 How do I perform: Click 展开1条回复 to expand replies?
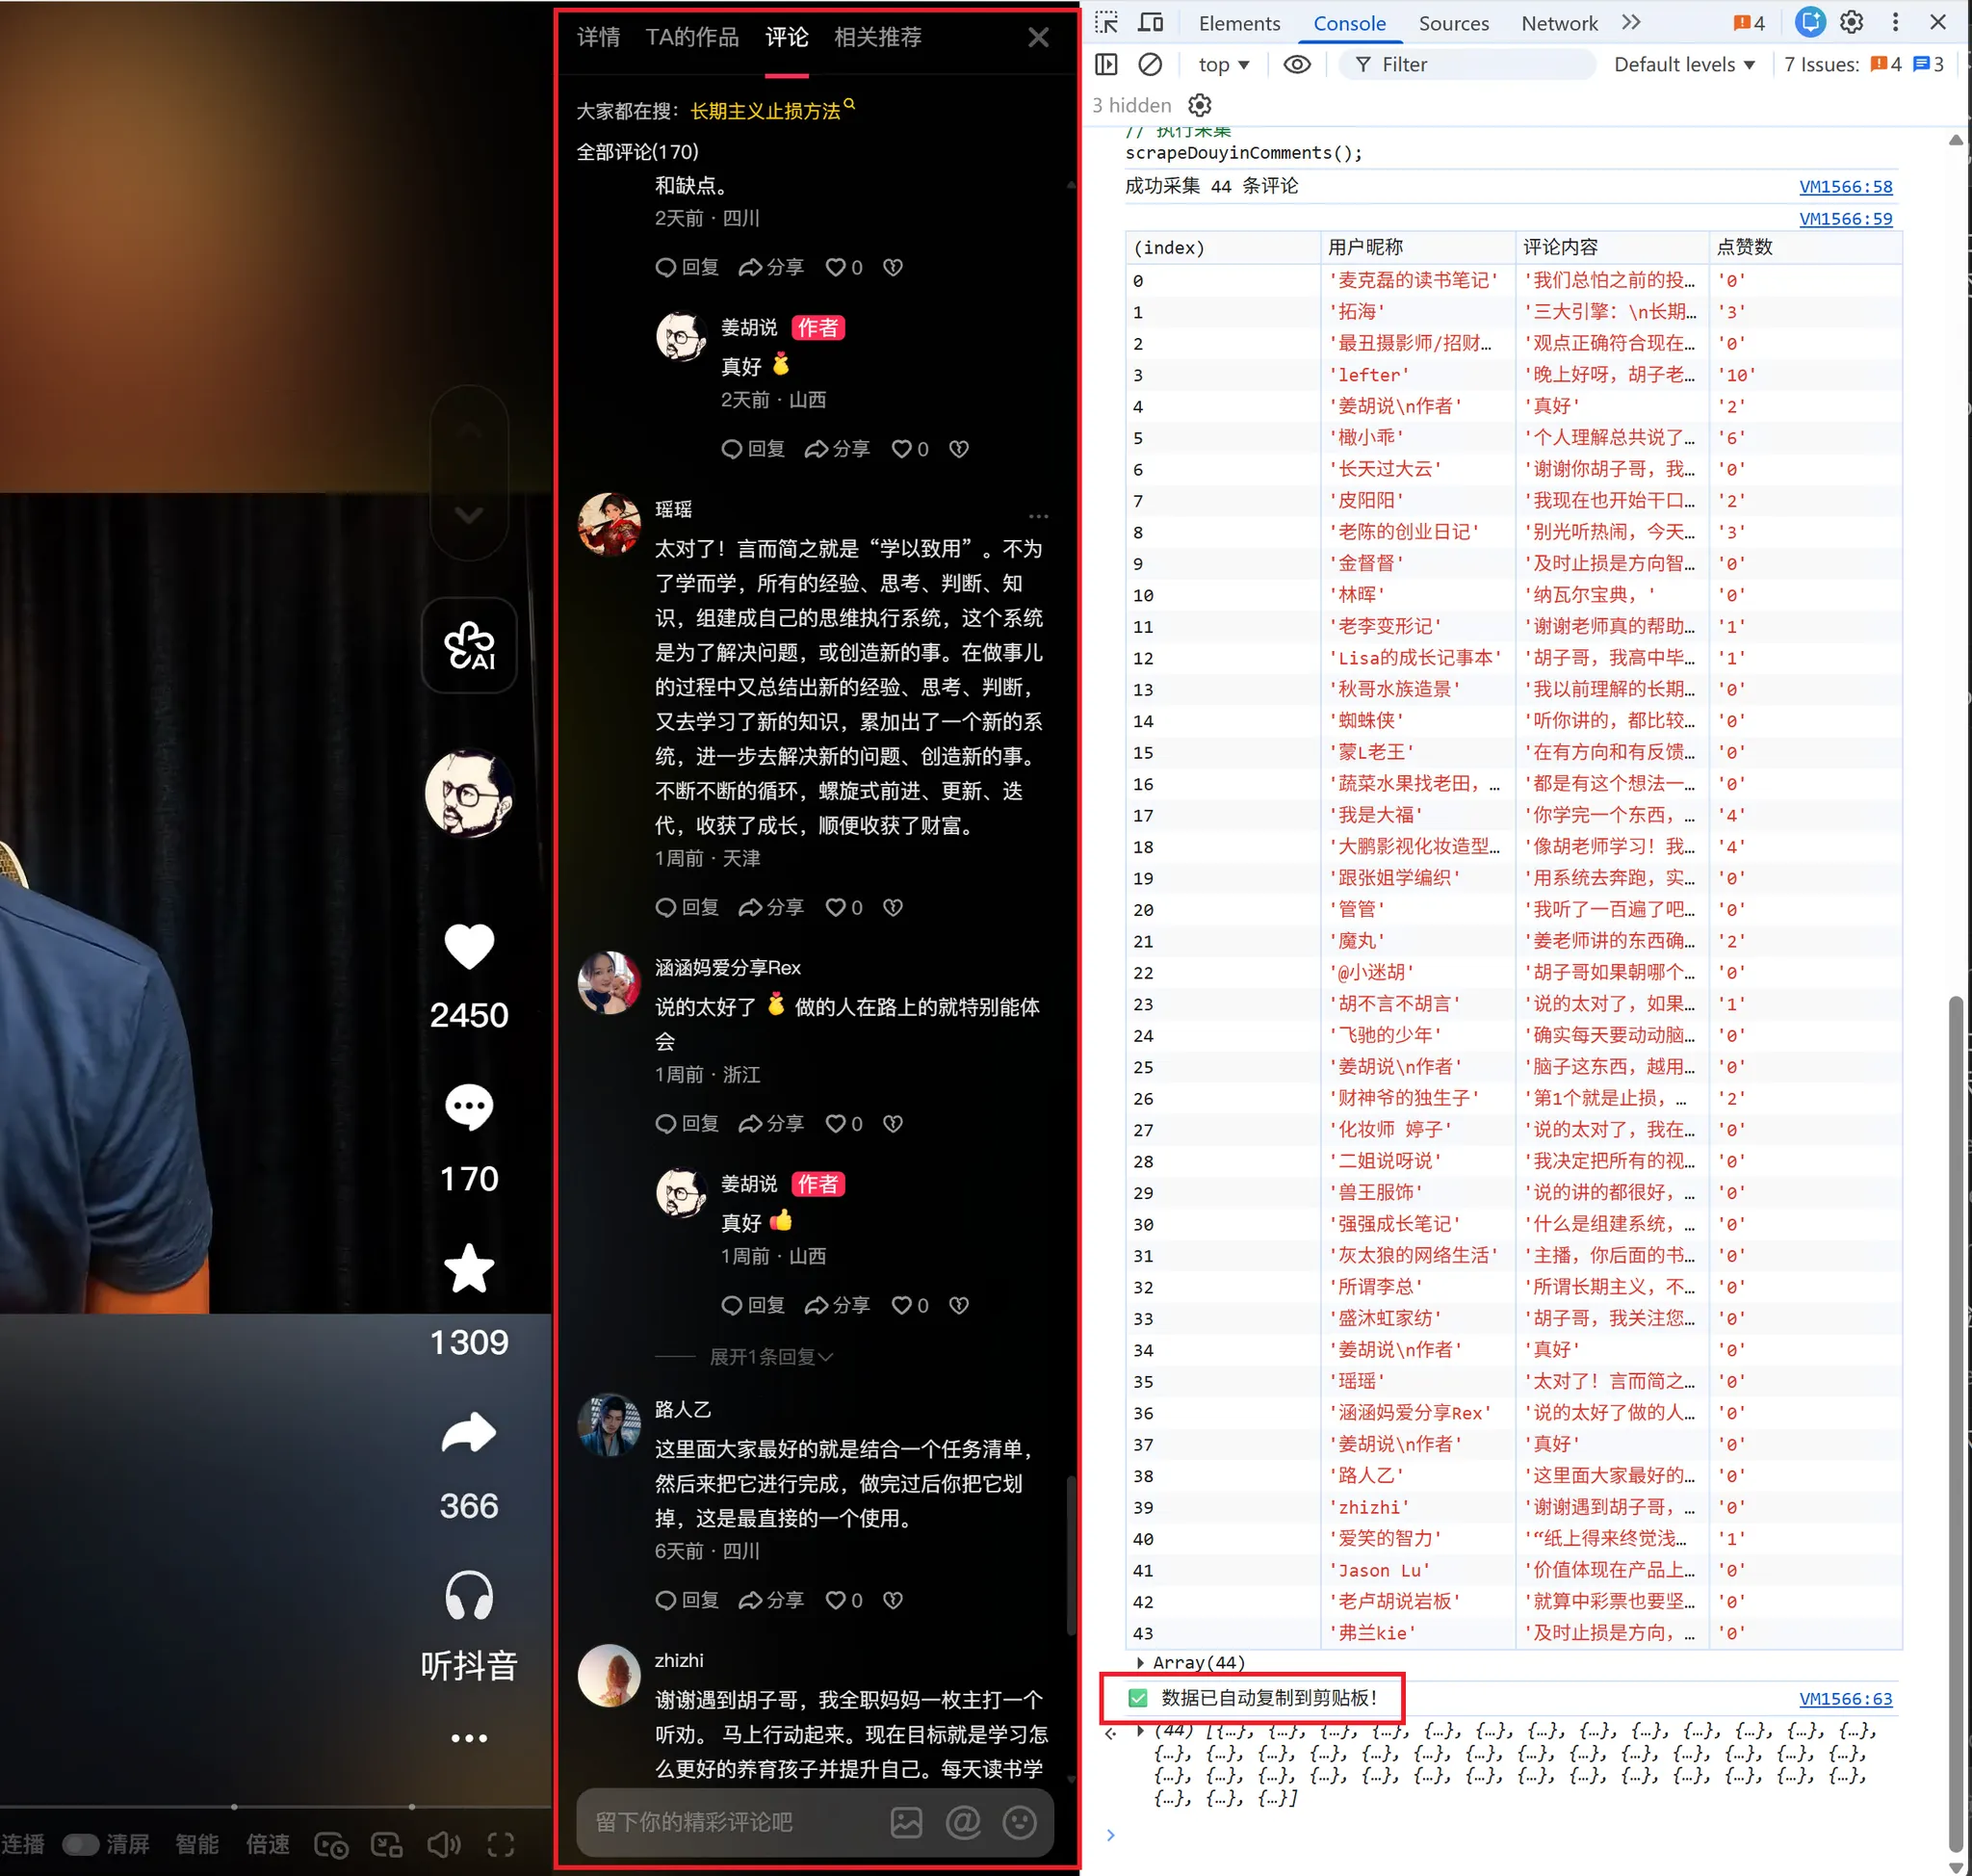tap(770, 1357)
